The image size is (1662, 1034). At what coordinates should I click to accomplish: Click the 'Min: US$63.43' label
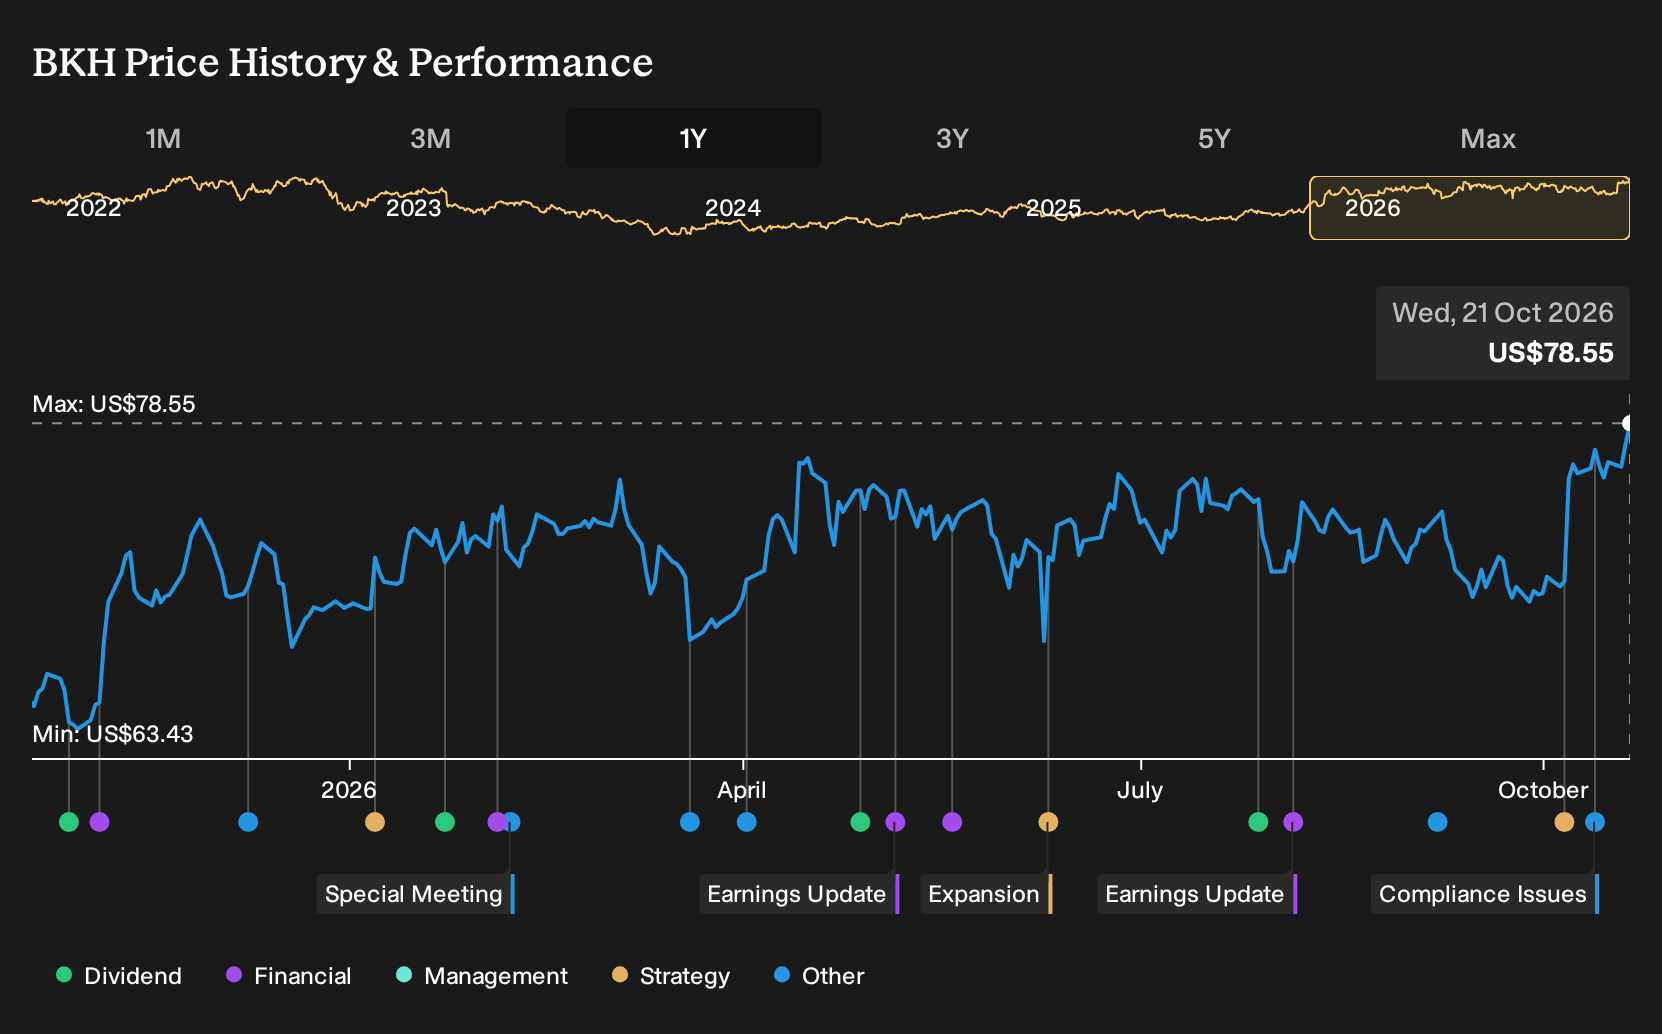[x=113, y=734]
